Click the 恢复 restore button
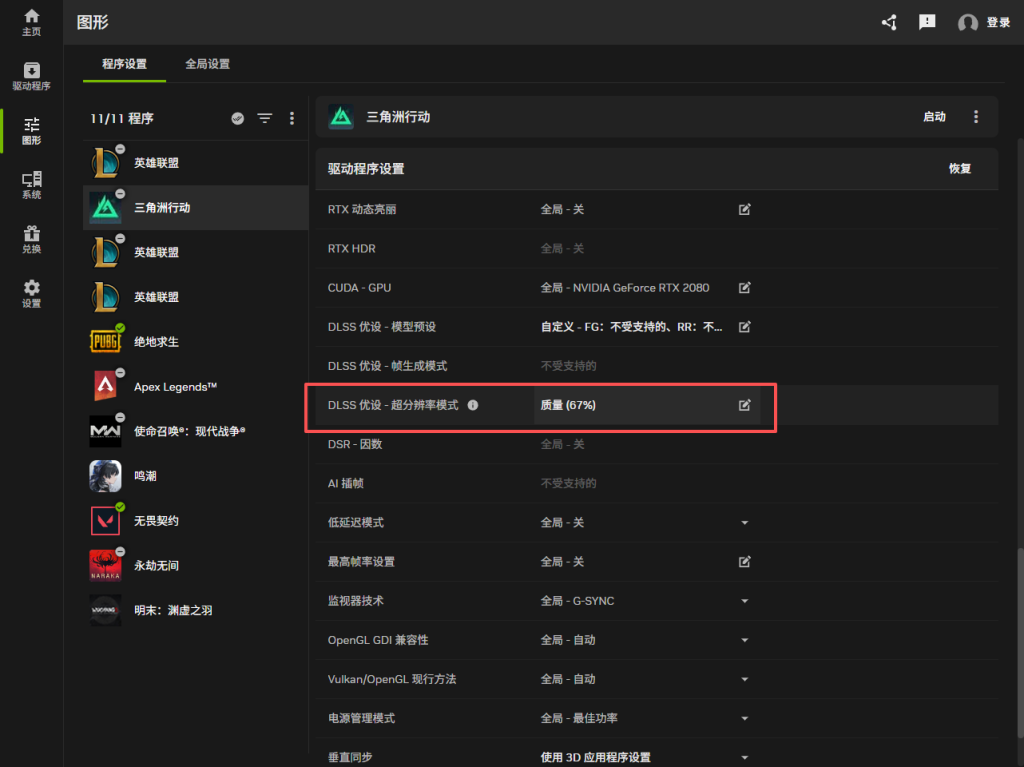Viewport: 1024px width, 767px height. click(959, 169)
